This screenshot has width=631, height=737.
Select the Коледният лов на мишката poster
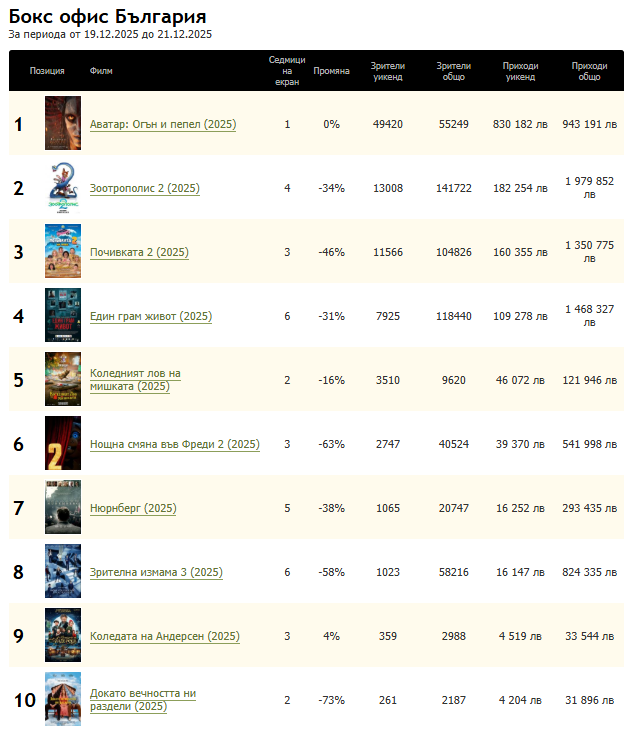[62, 380]
